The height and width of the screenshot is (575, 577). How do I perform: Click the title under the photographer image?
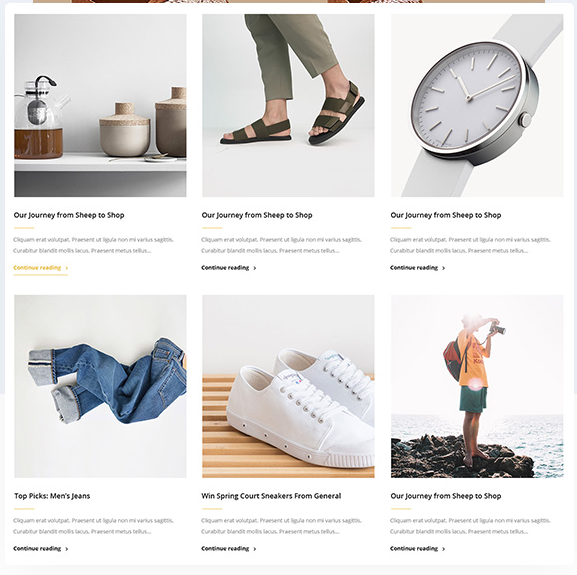tap(446, 496)
